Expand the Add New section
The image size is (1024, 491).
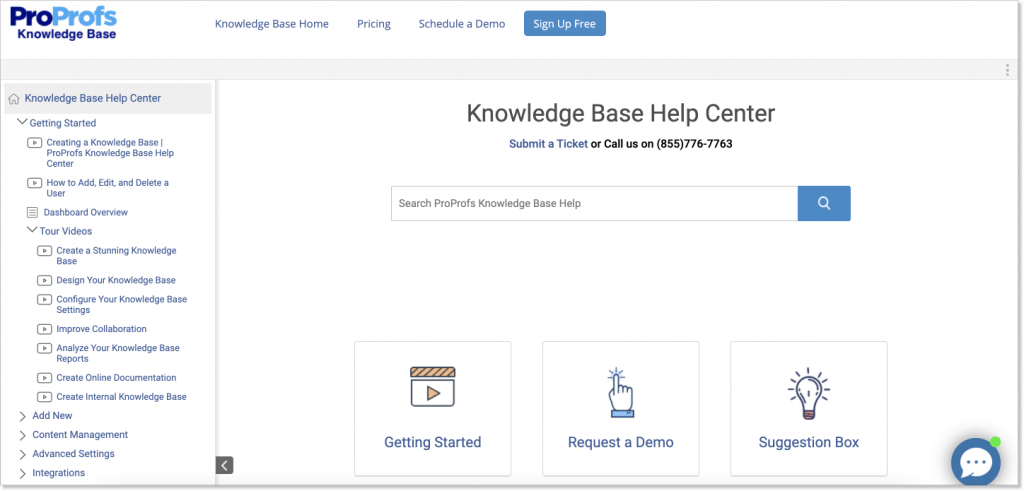[x=23, y=417]
